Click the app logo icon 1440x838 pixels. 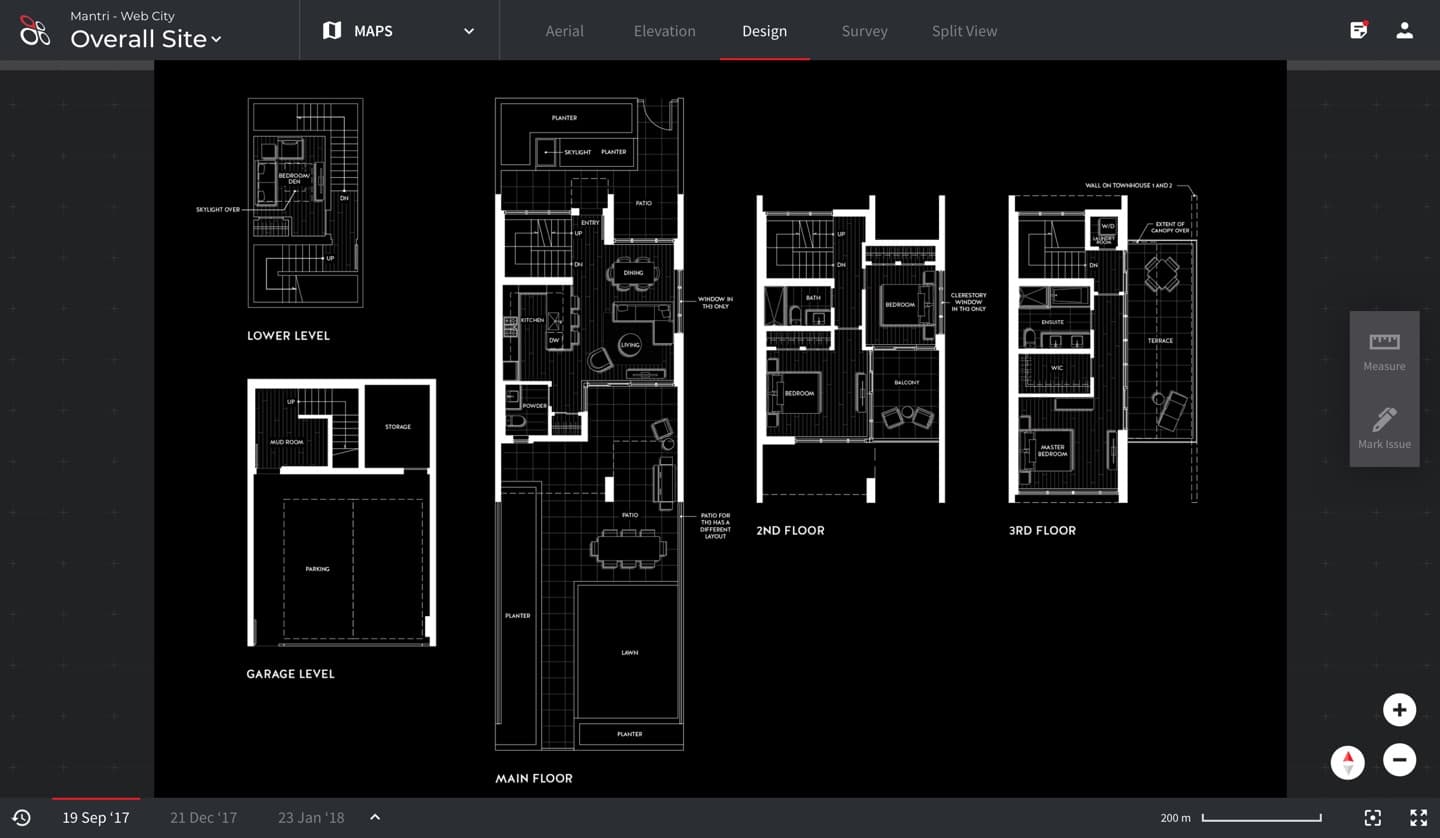coord(35,31)
